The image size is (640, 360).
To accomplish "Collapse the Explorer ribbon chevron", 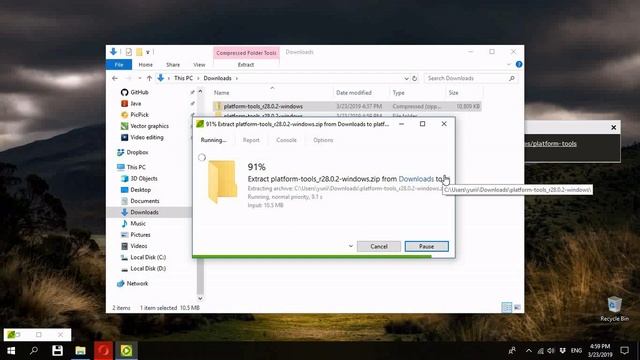I will pyautogui.click(x=509, y=64).
